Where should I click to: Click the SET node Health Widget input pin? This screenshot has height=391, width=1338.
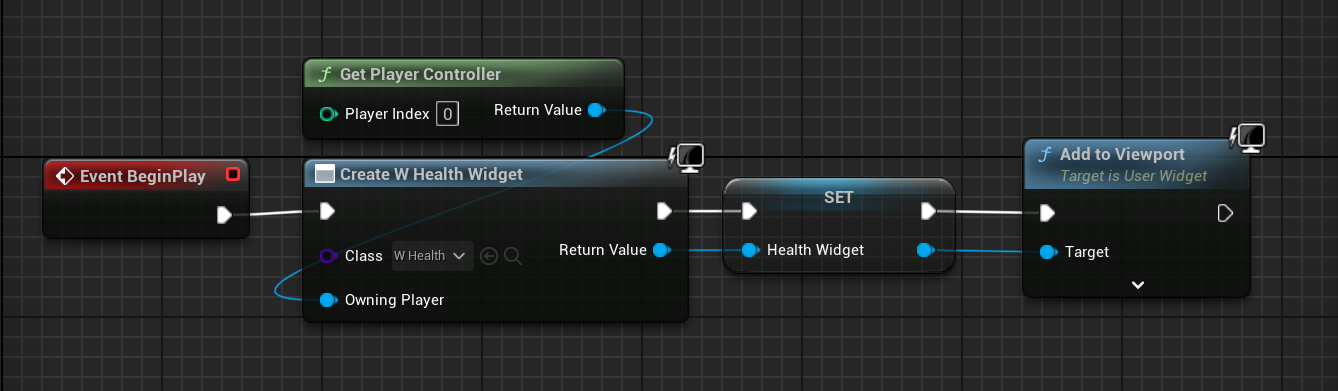coord(749,250)
